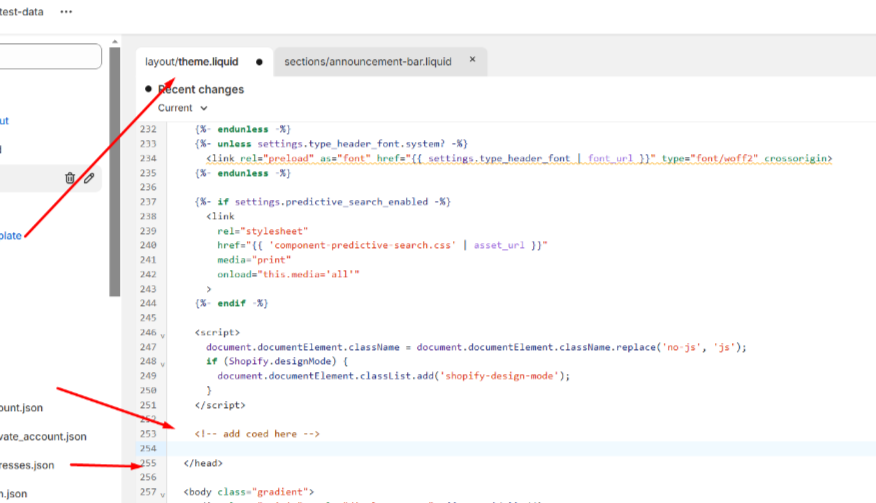Click the sidebar vertical scrollbar

tap(115, 172)
